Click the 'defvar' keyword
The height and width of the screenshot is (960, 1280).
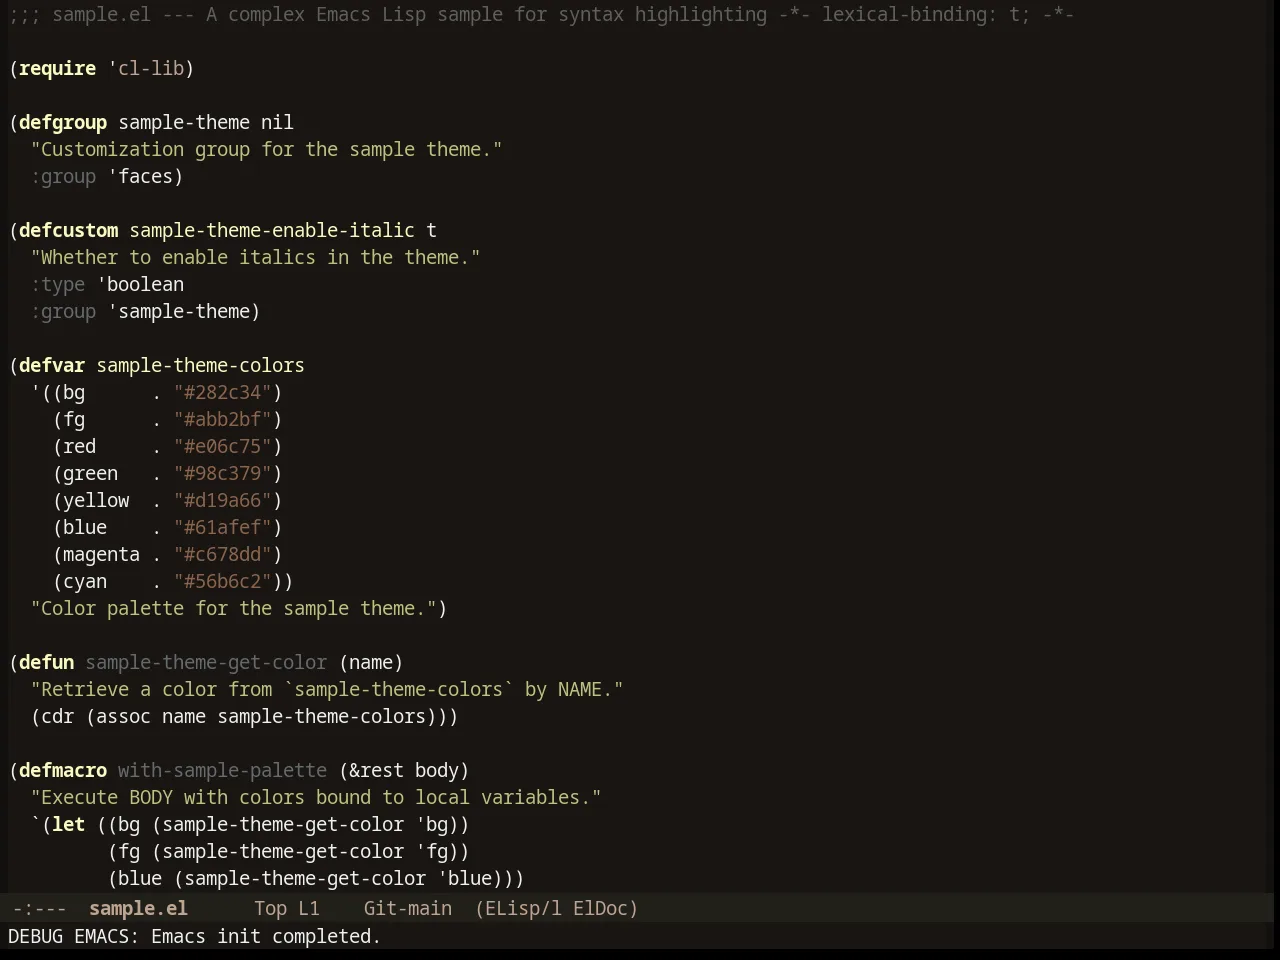coord(52,366)
